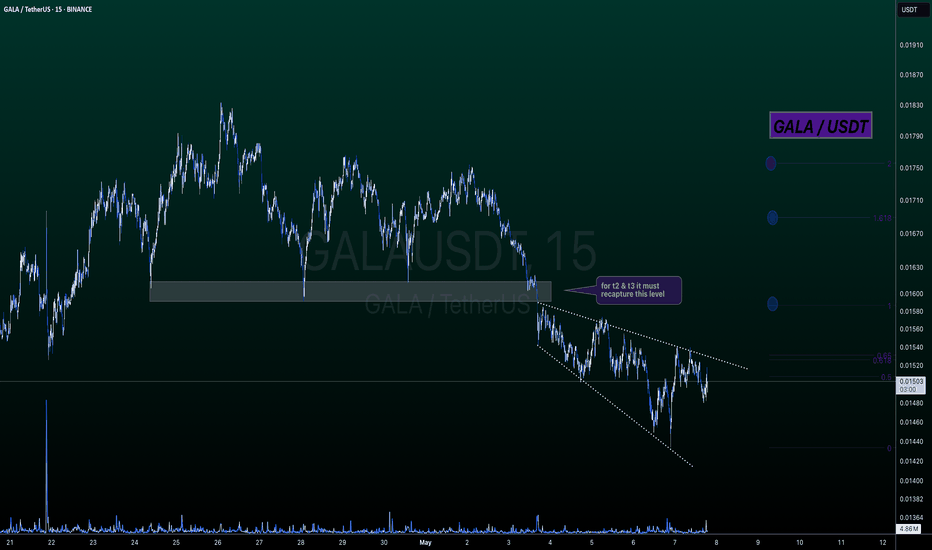The width and height of the screenshot is (932, 550).
Task: Click the 0.01830 price axis label
Action: click(911, 105)
